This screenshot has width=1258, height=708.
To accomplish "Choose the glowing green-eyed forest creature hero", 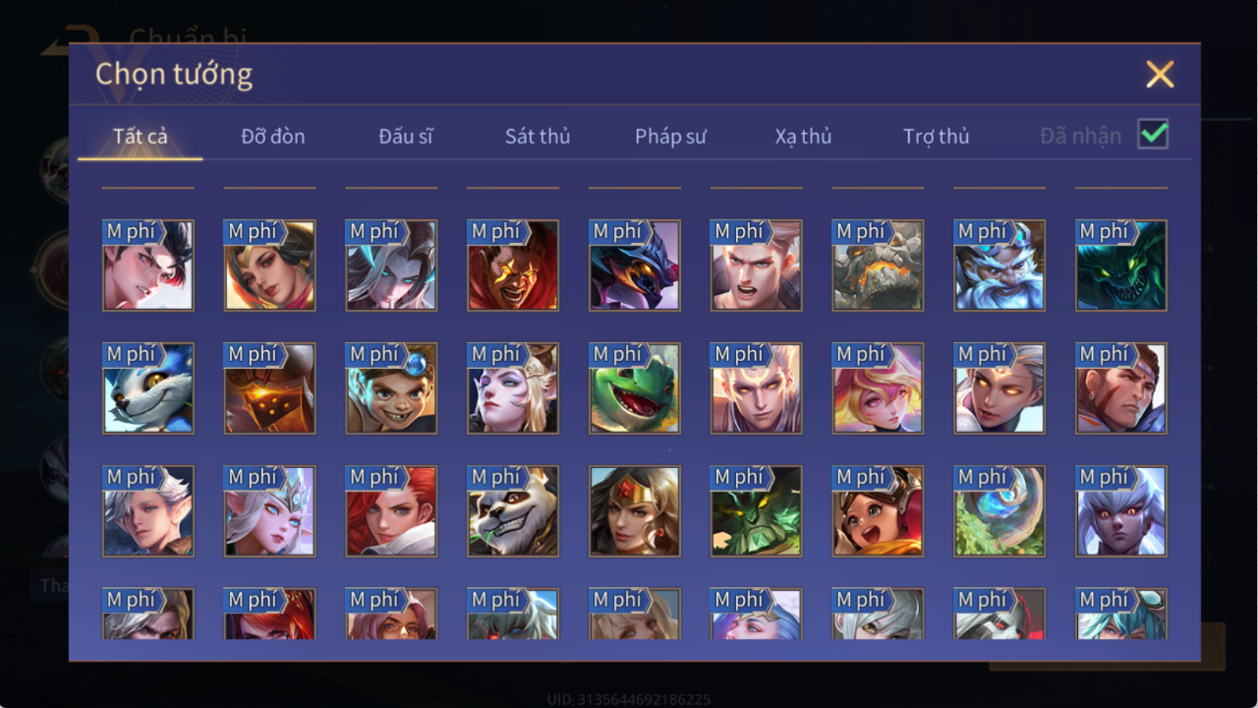I will [x=756, y=511].
